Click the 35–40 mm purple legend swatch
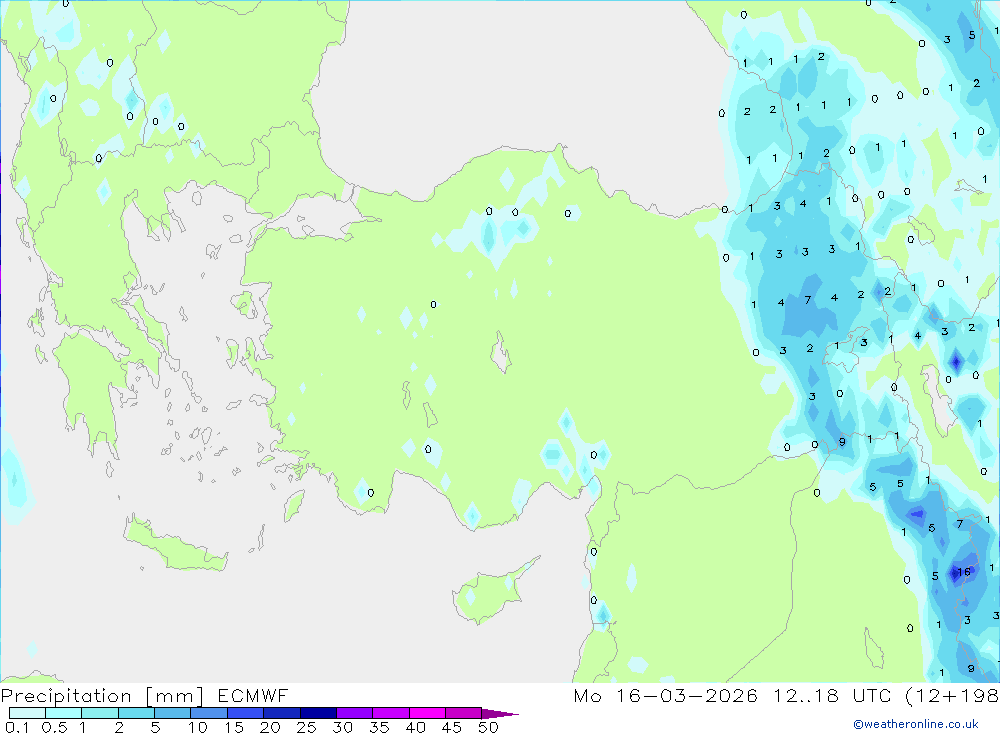1000x733 pixels. tap(391, 713)
